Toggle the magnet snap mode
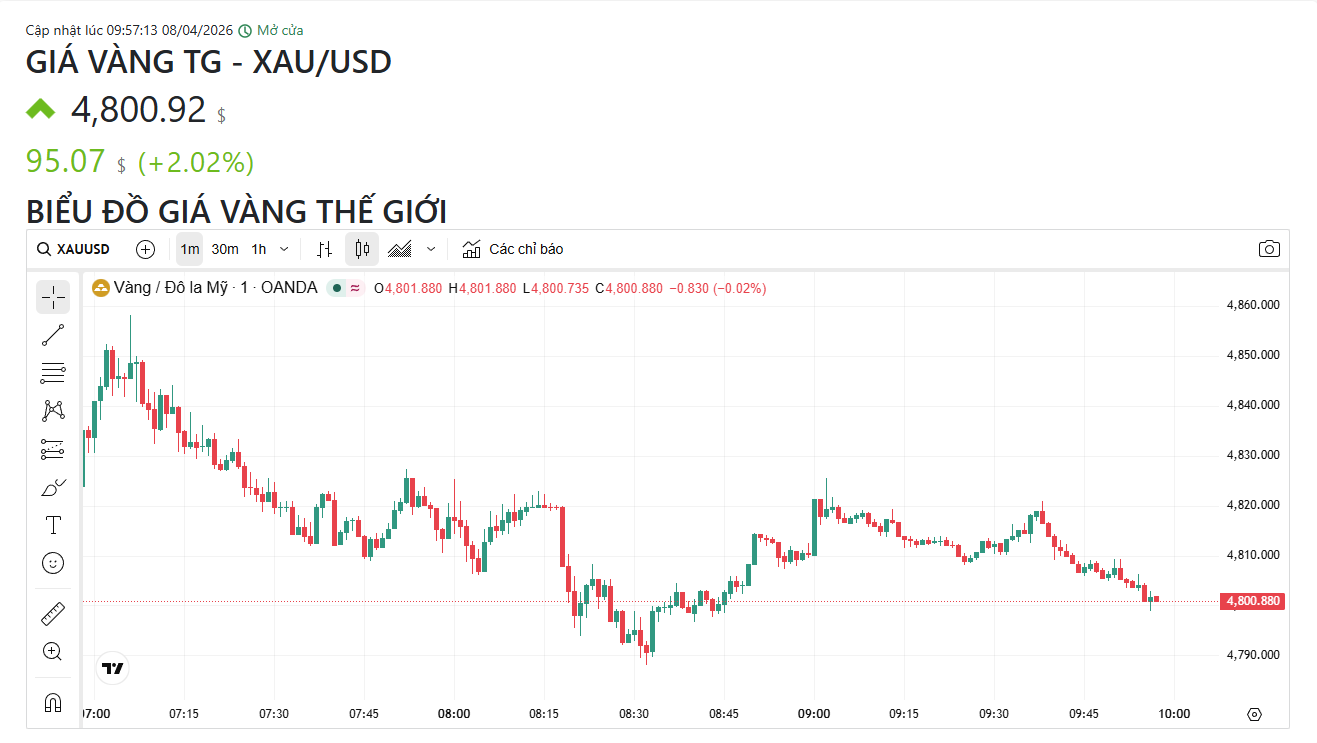The width and height of the screenshot is (1317, 743). pyautogui.click(x=53, y=702)
